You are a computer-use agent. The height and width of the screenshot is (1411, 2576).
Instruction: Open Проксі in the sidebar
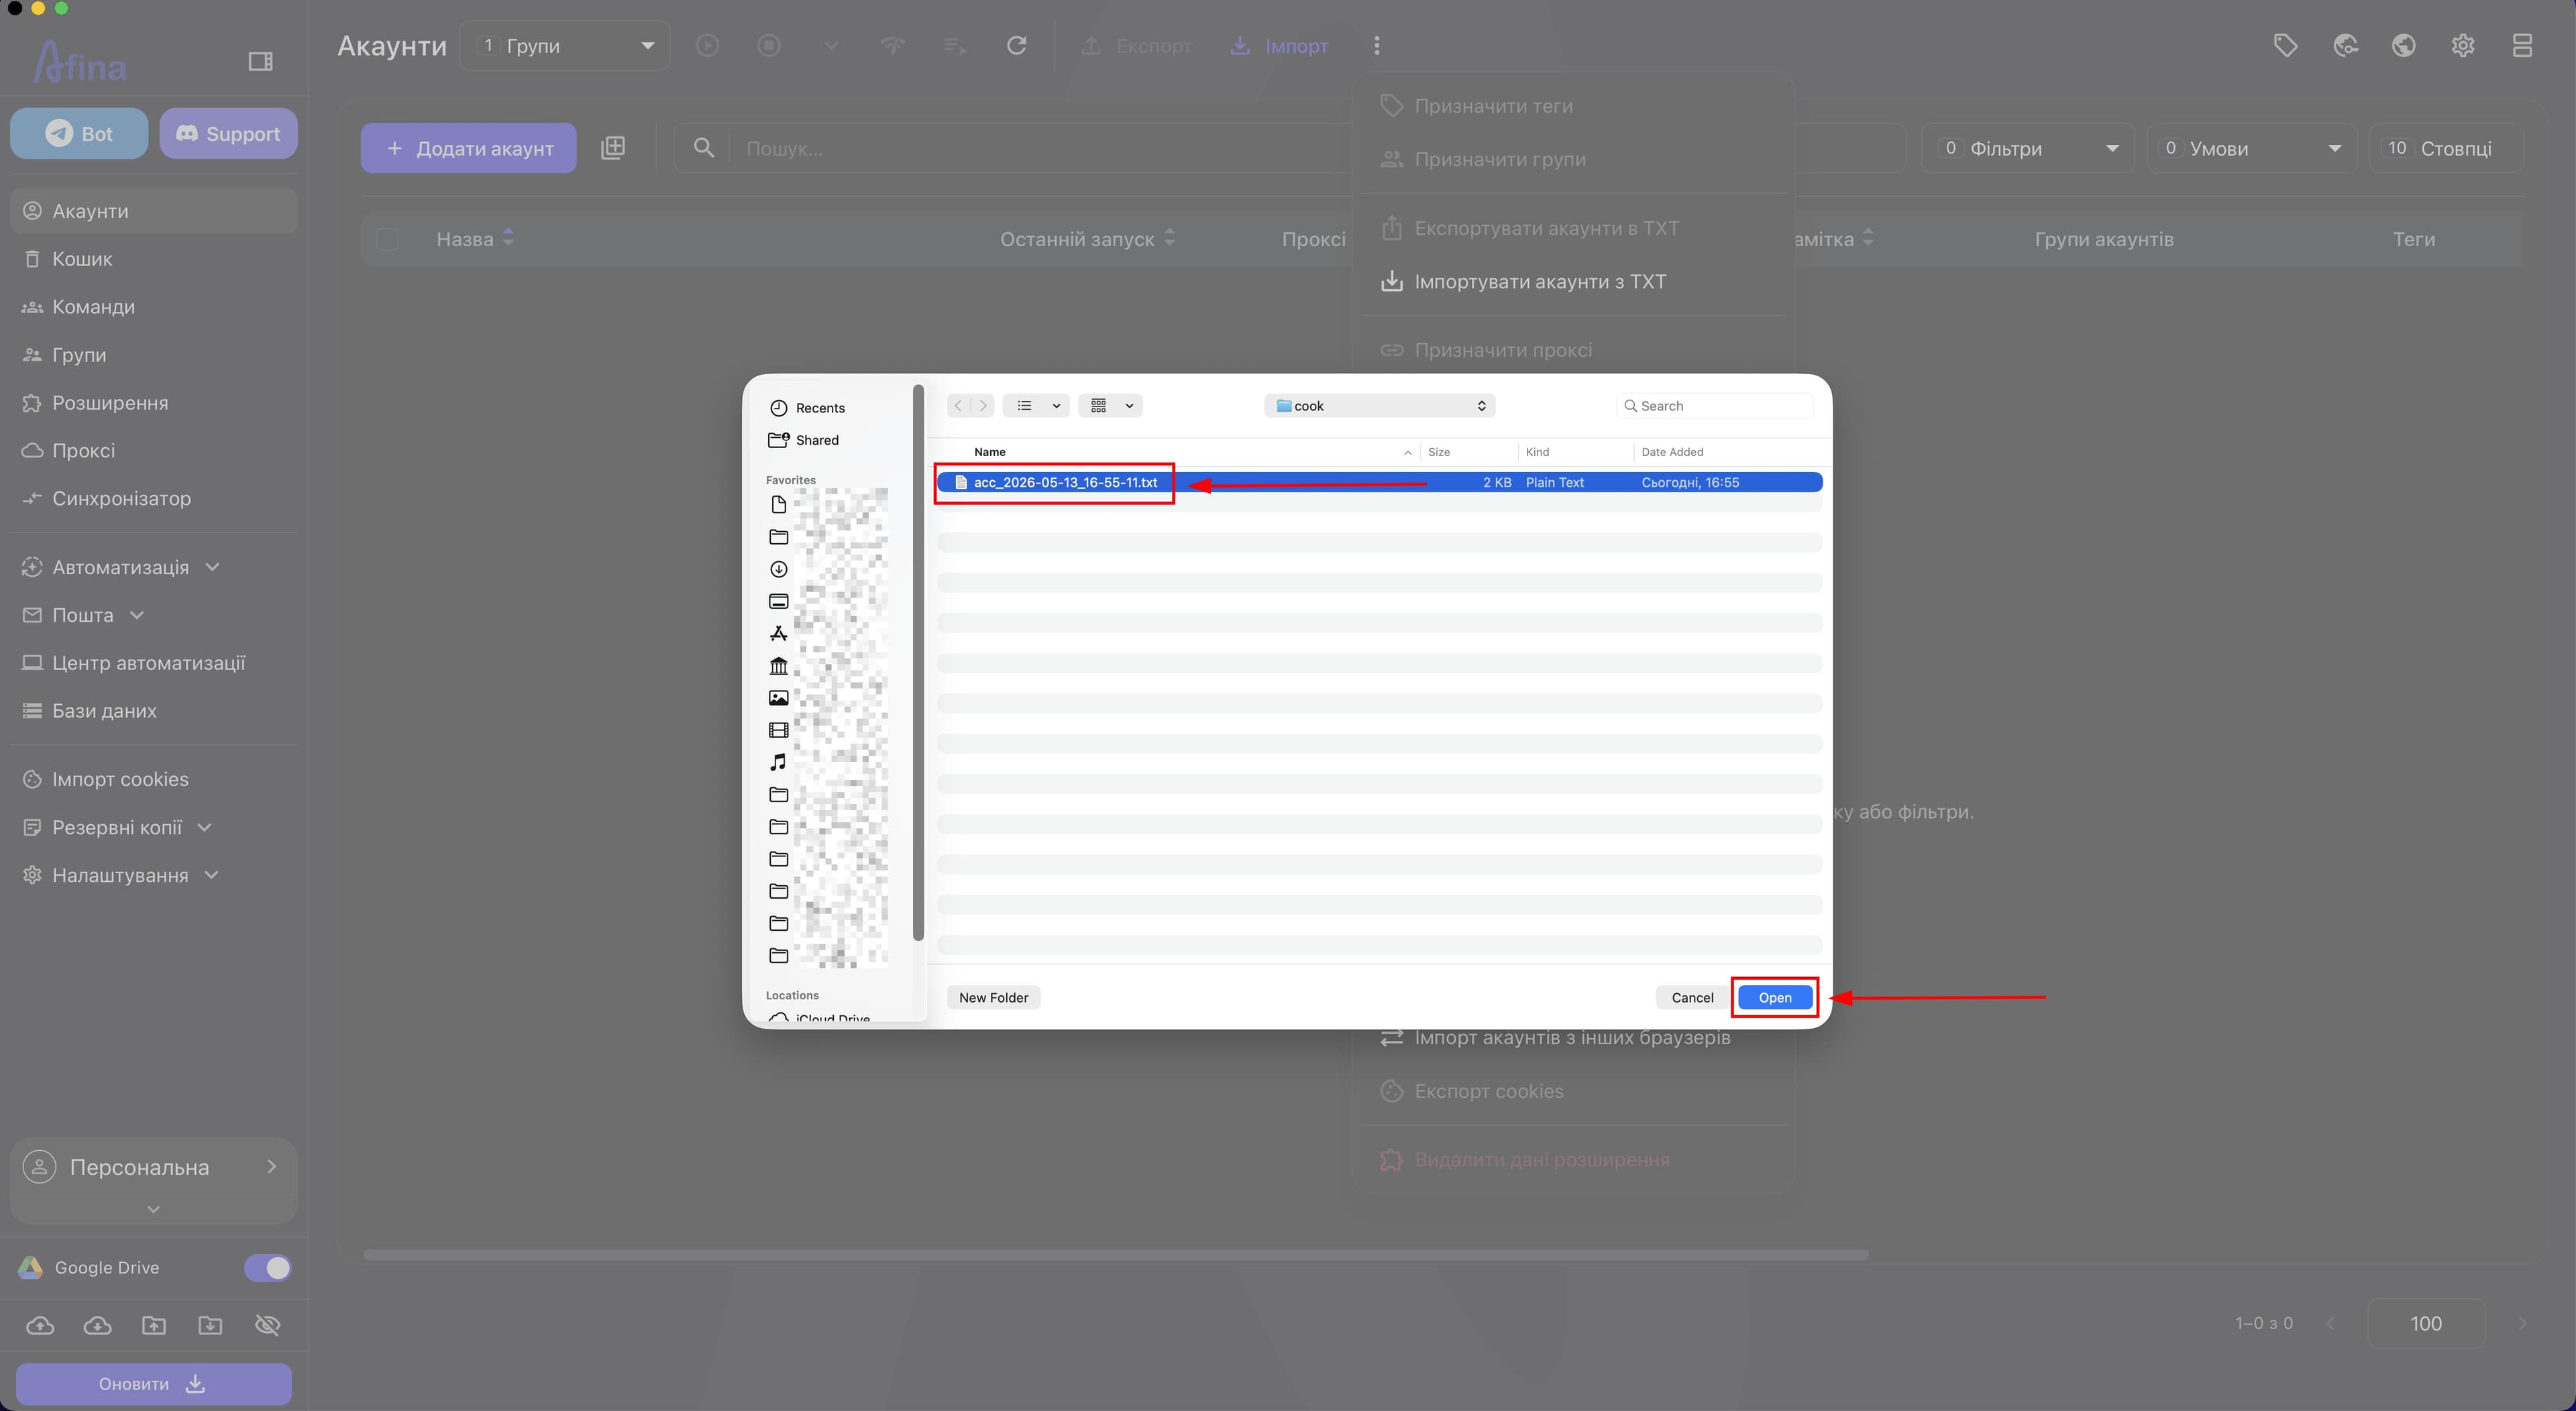[154, 451]
